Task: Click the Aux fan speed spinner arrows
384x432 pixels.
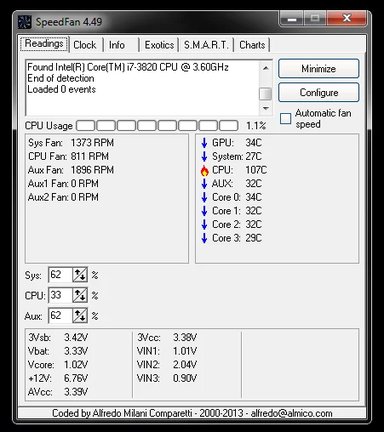Action: 80,316
